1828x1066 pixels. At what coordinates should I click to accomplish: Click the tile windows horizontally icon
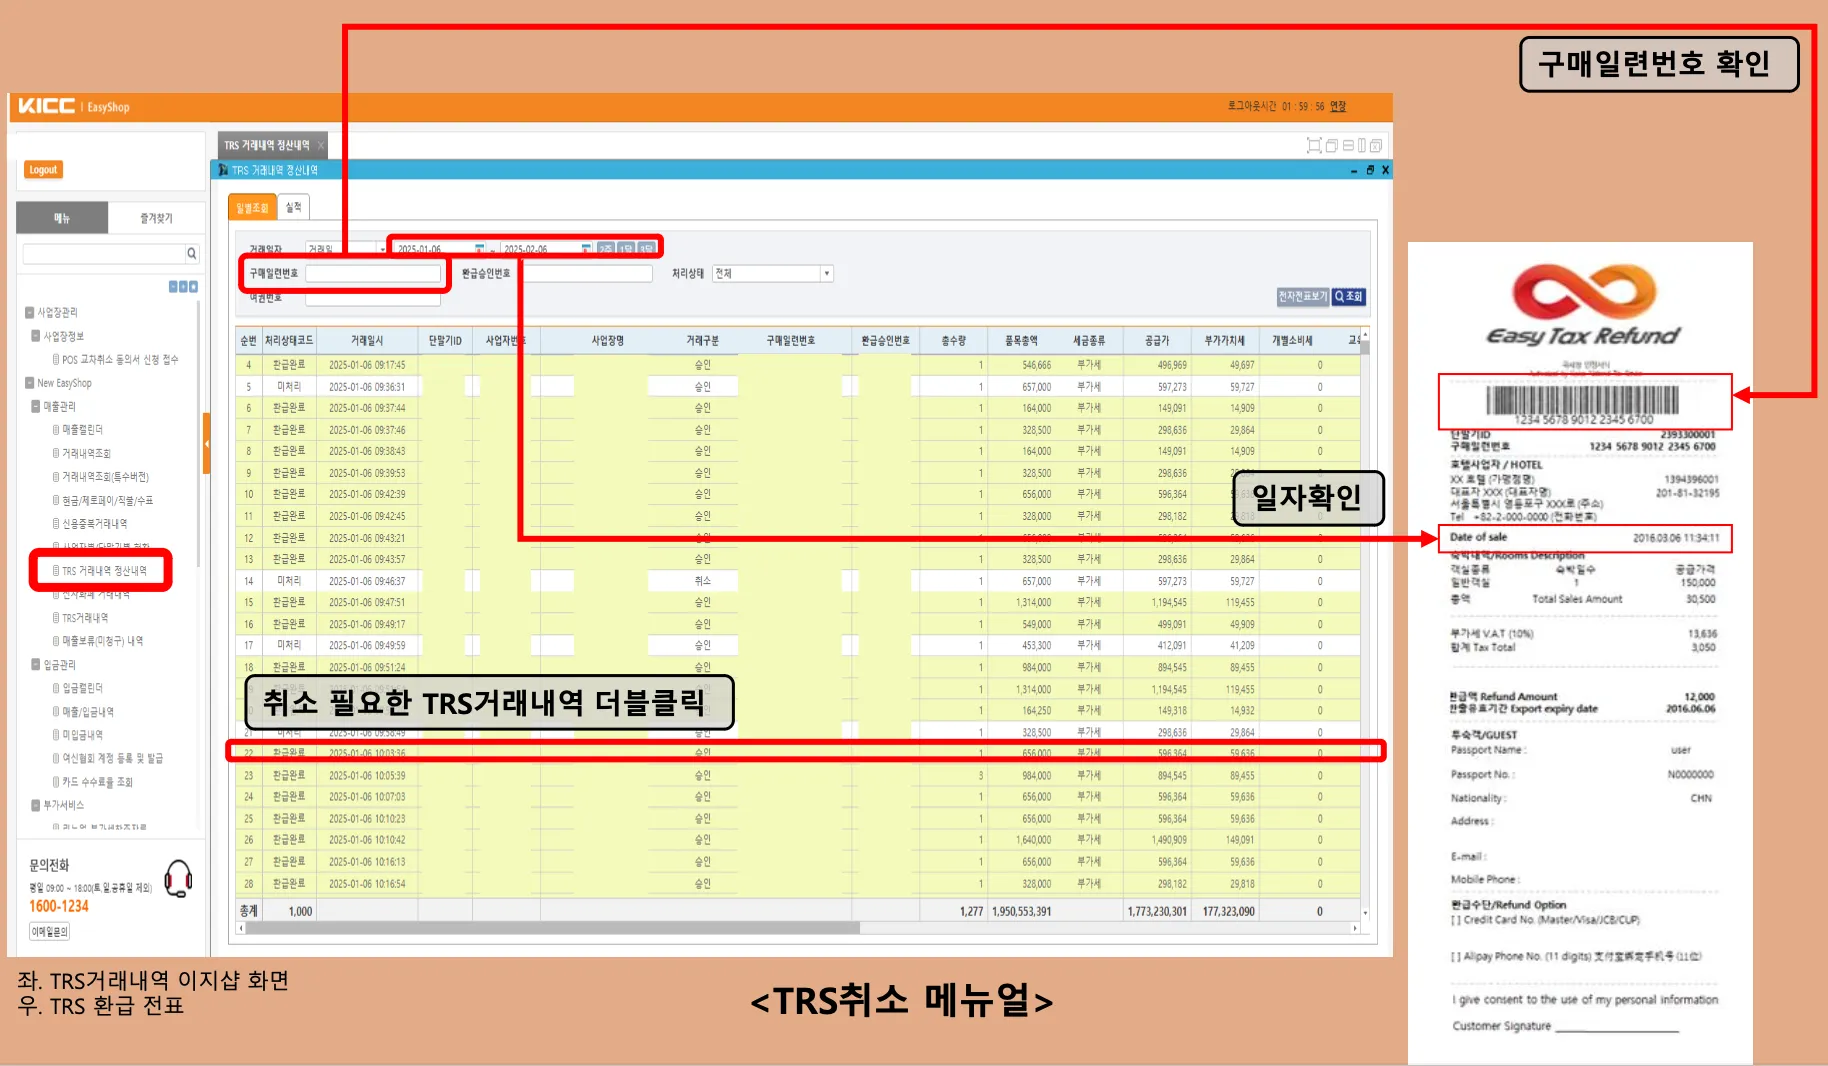[x=1348, y=145]
